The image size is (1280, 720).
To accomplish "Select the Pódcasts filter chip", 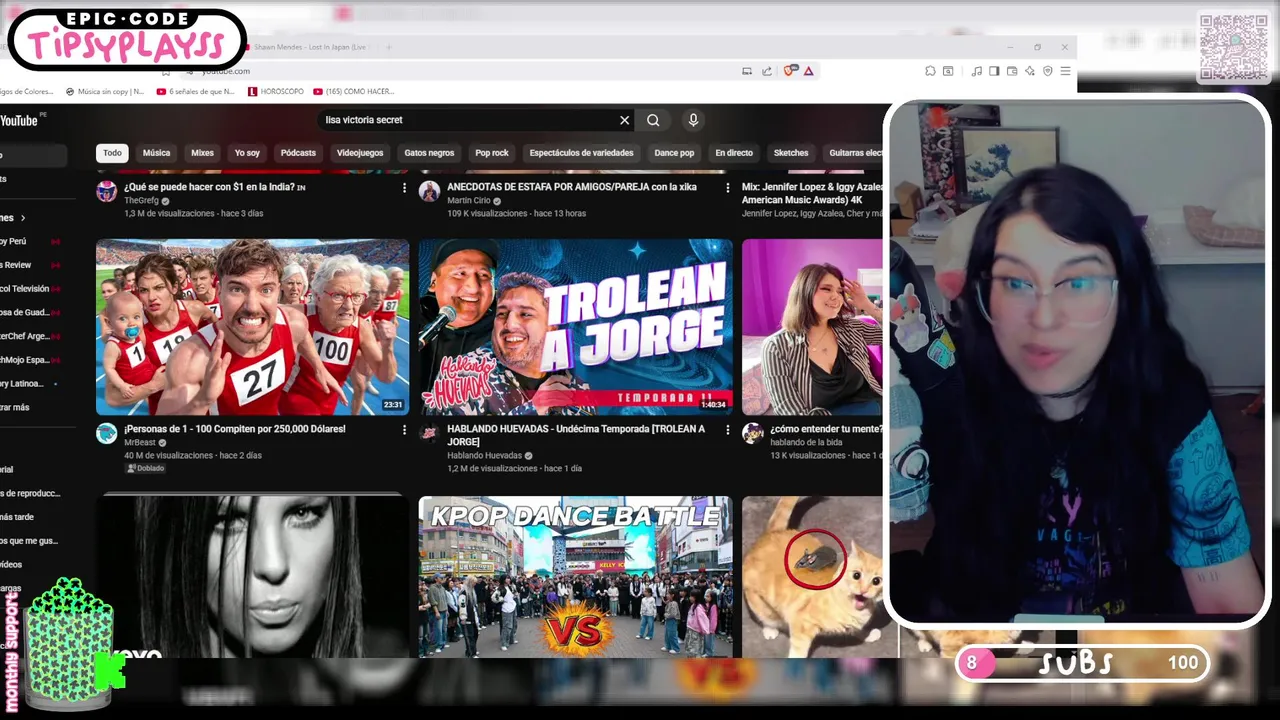I will pyautogui.click(x=298, y=153).
